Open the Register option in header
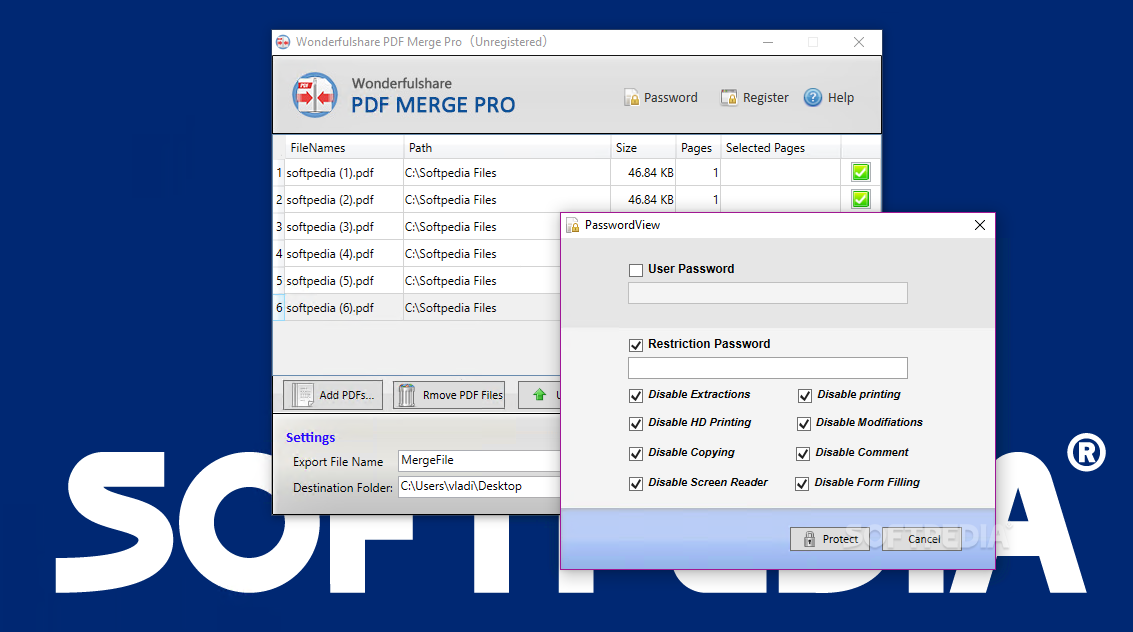The image size is (1133, 632). (754, 98)
